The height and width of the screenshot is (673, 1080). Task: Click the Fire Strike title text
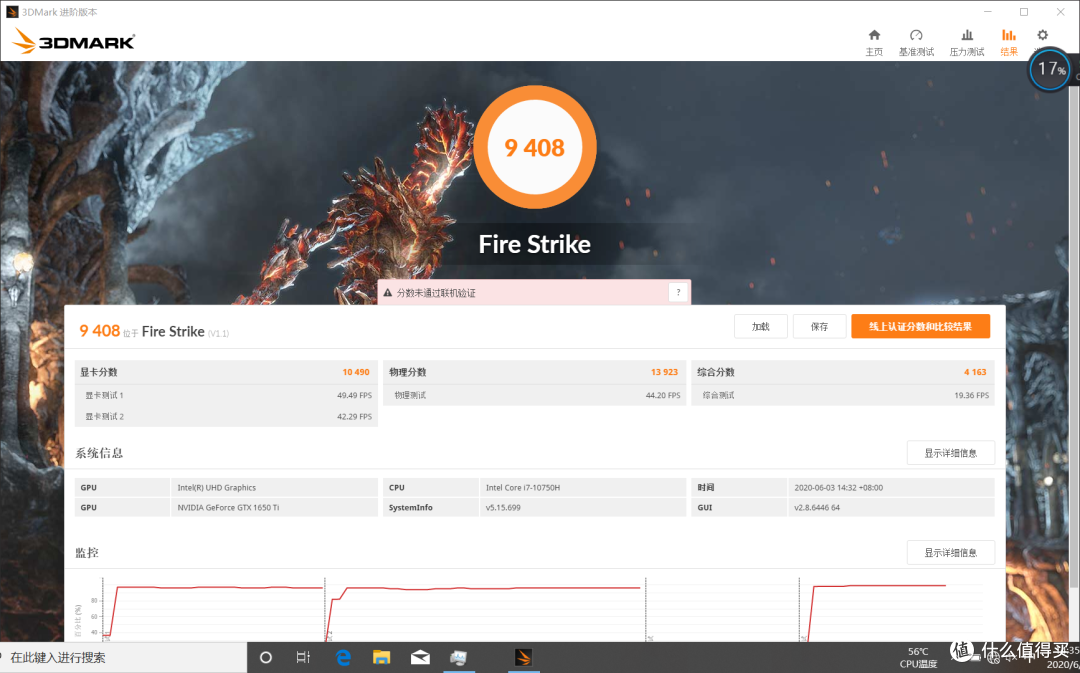(534, 245)
